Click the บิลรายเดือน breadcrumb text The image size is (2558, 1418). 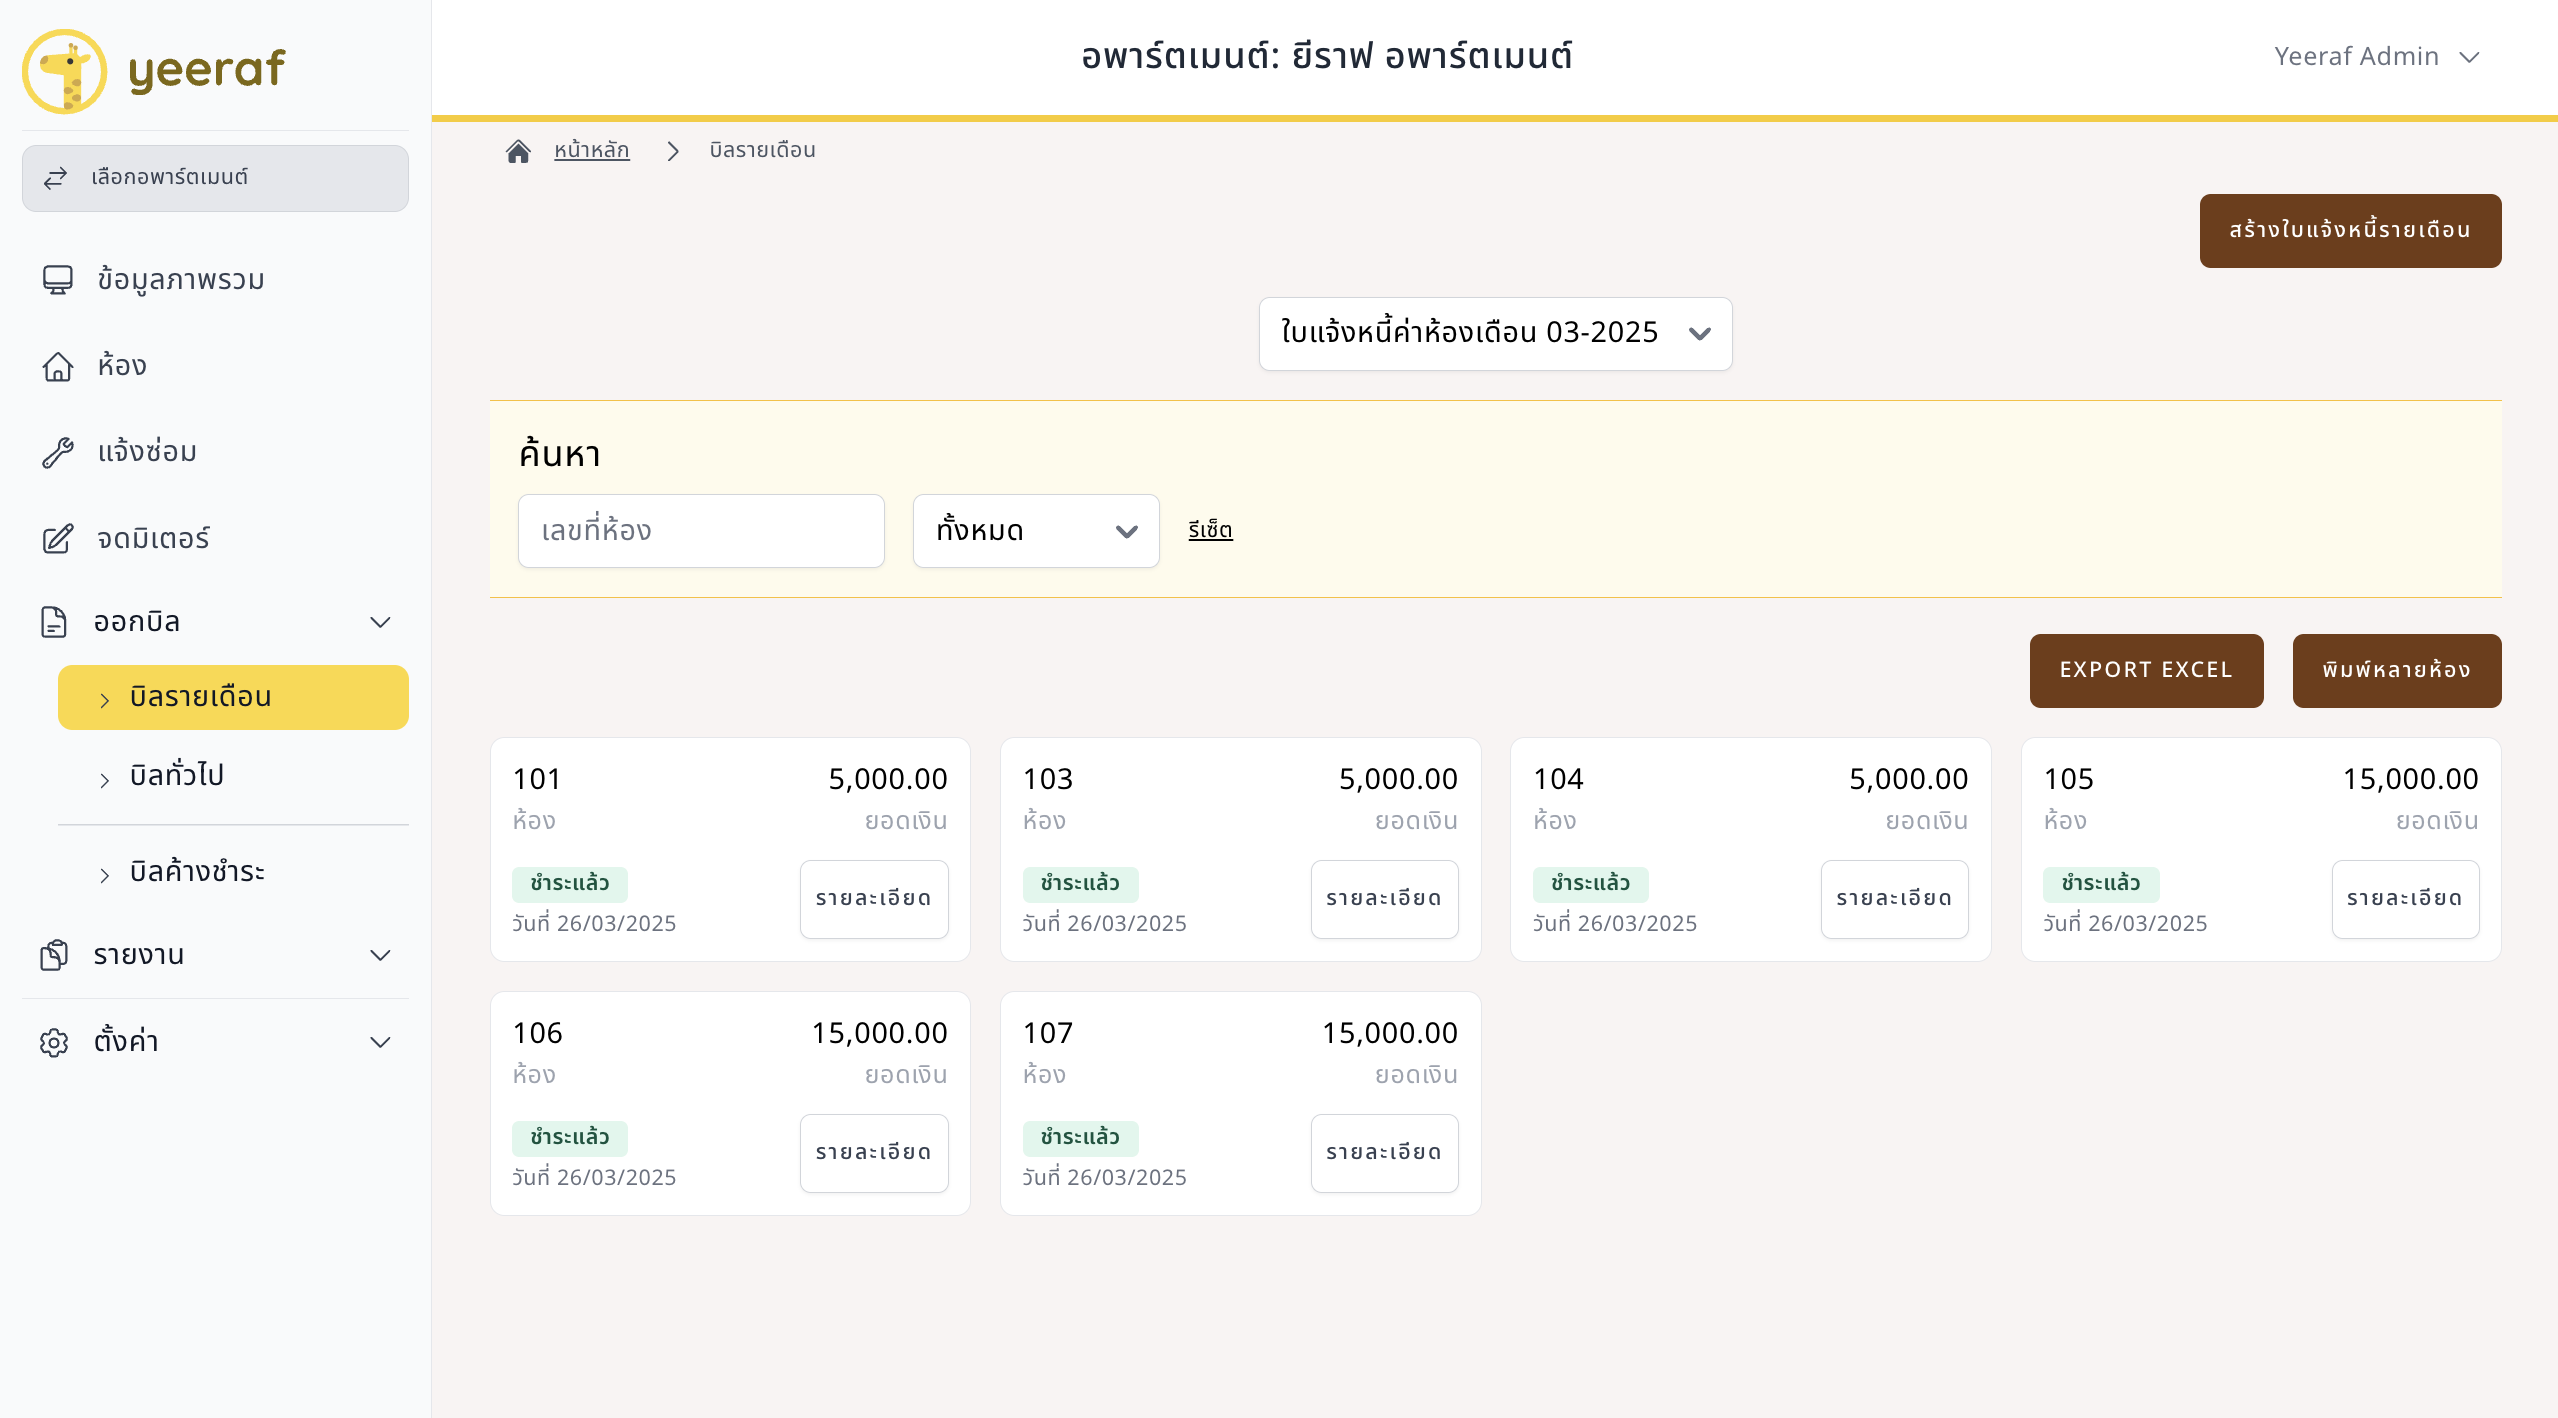click(x=762, y=150)
